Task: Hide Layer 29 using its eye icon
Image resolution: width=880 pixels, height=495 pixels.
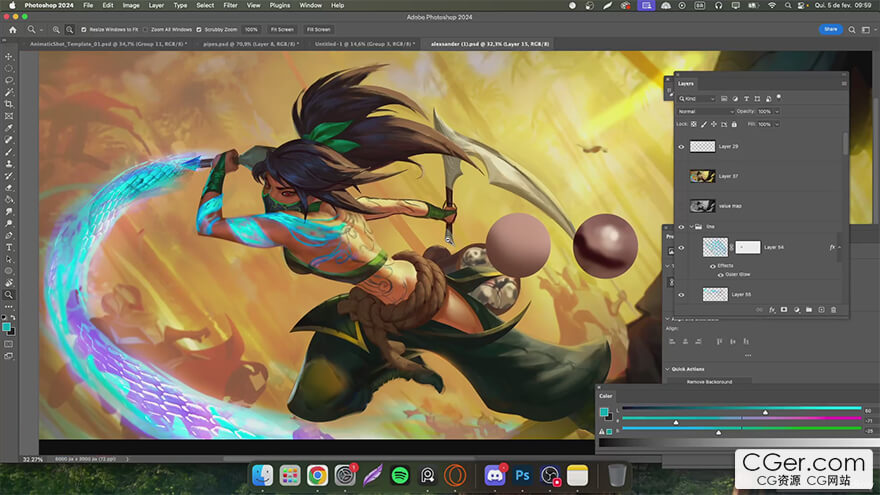Action: [682, 147]
